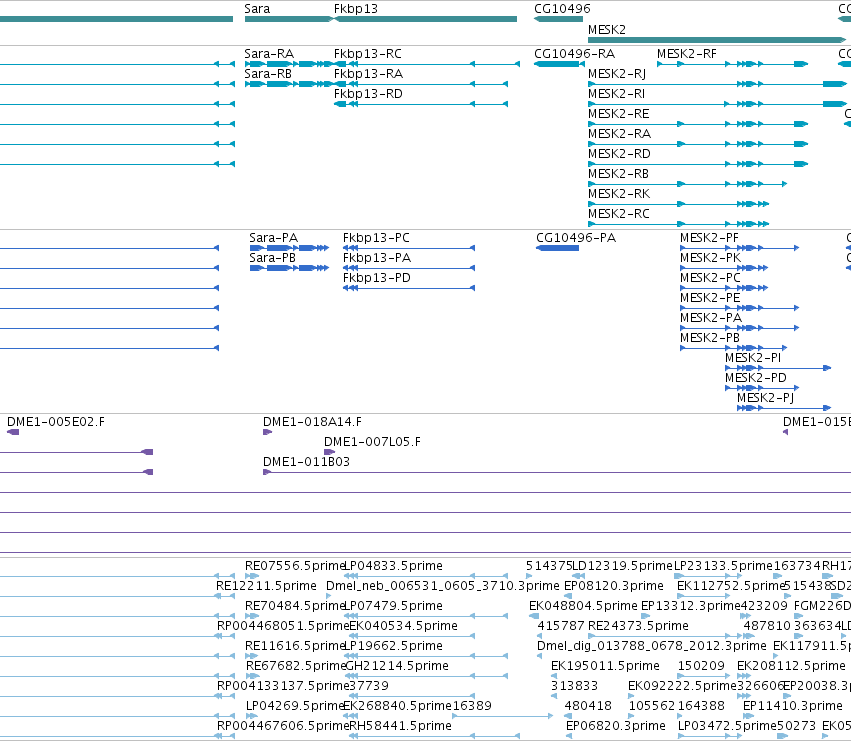Select transcript Fkbp13-RC

click(x=367, y=54)
